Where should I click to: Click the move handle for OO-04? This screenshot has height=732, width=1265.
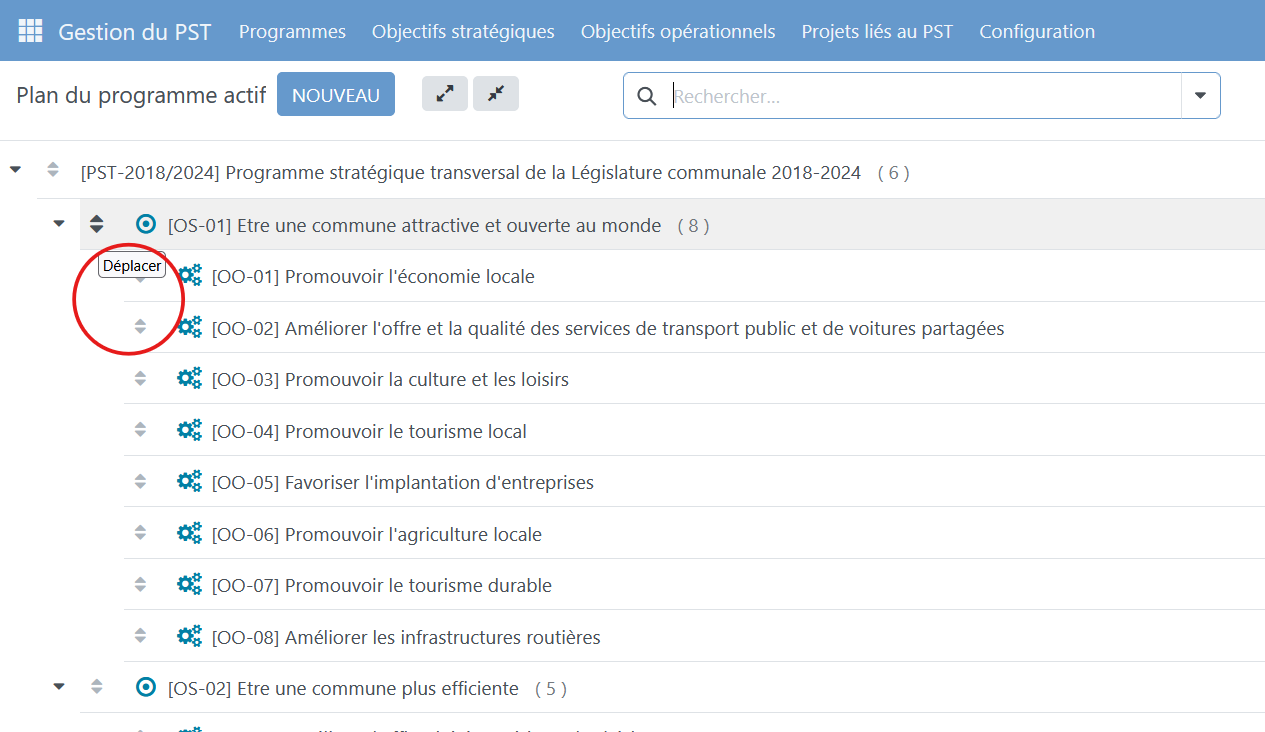click(x=140, y=430)
